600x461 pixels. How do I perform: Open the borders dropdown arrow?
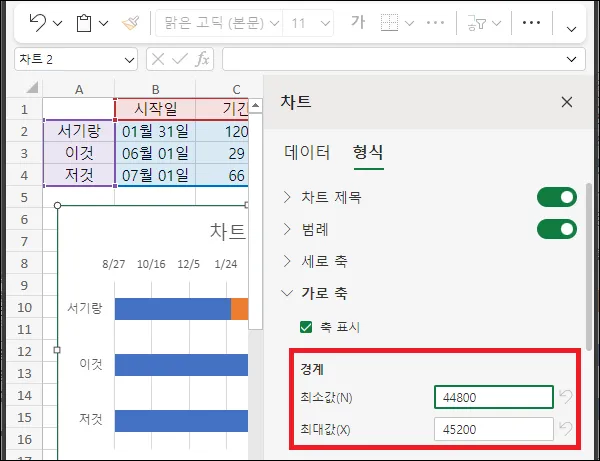(x=409, y=23)
